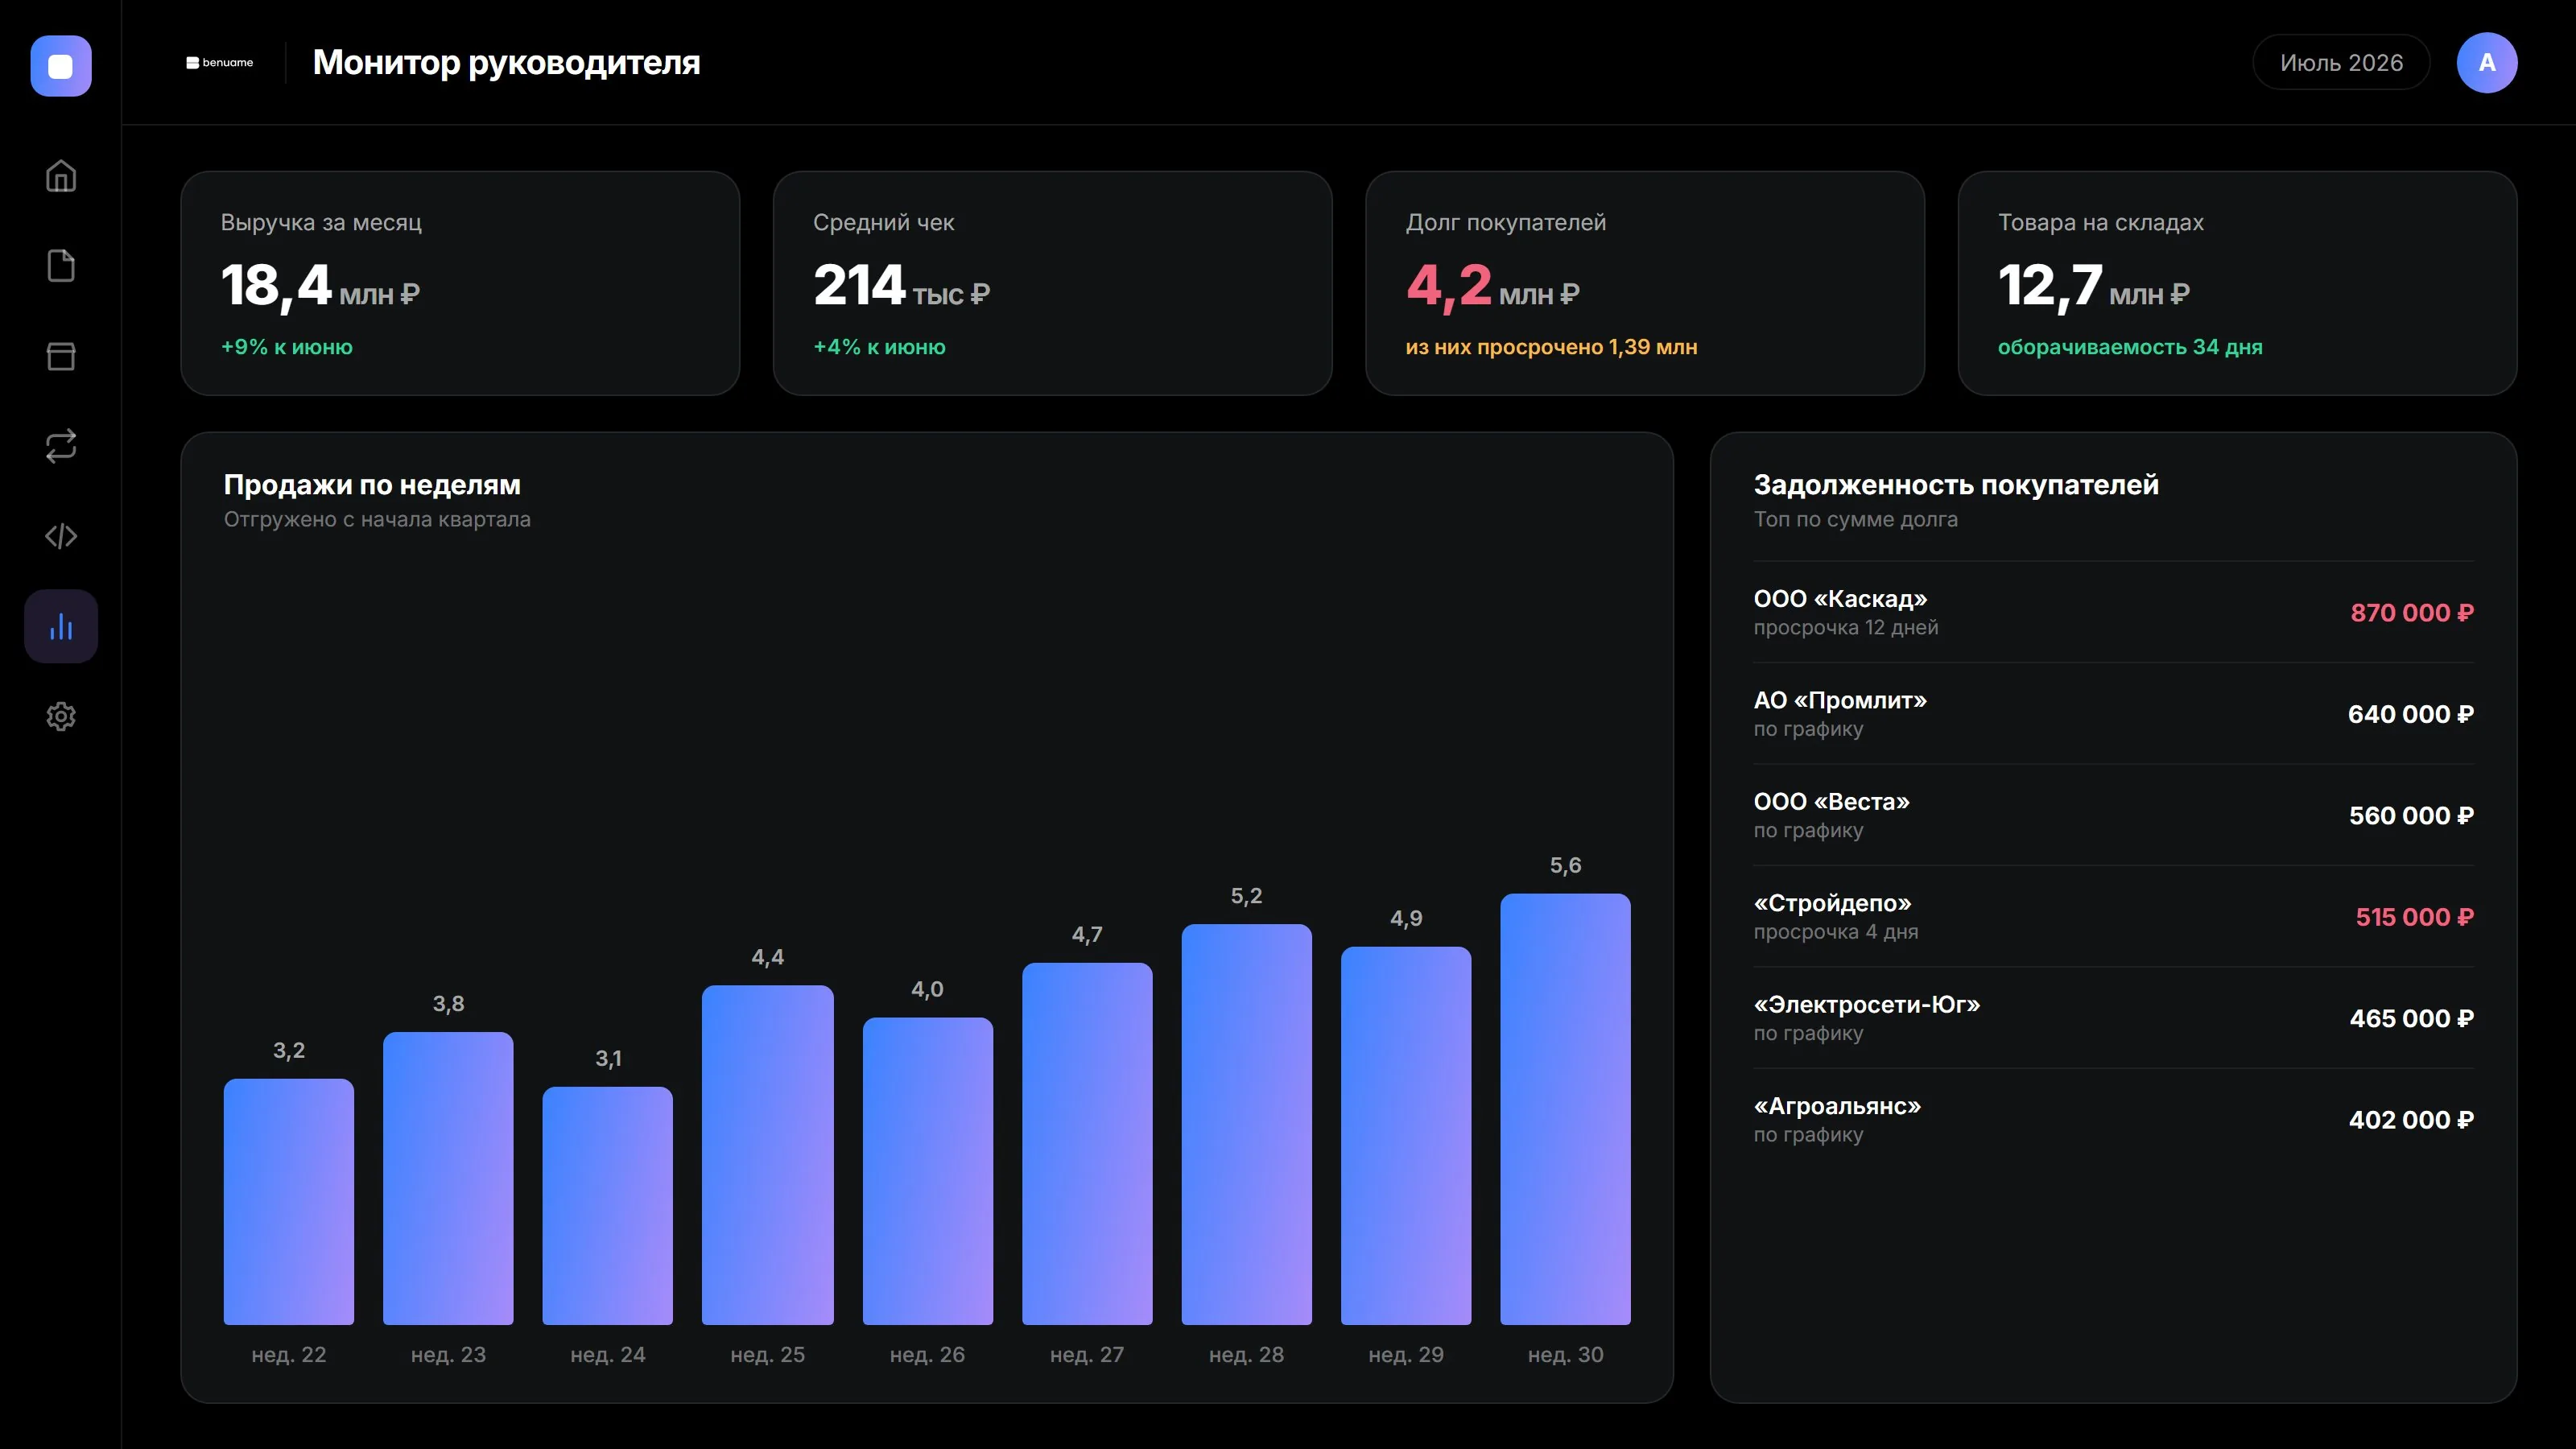Click the Отгружено с начала квартала subtitle
This screenshot has height=1449, width=2576.
[x=377, y=520]
